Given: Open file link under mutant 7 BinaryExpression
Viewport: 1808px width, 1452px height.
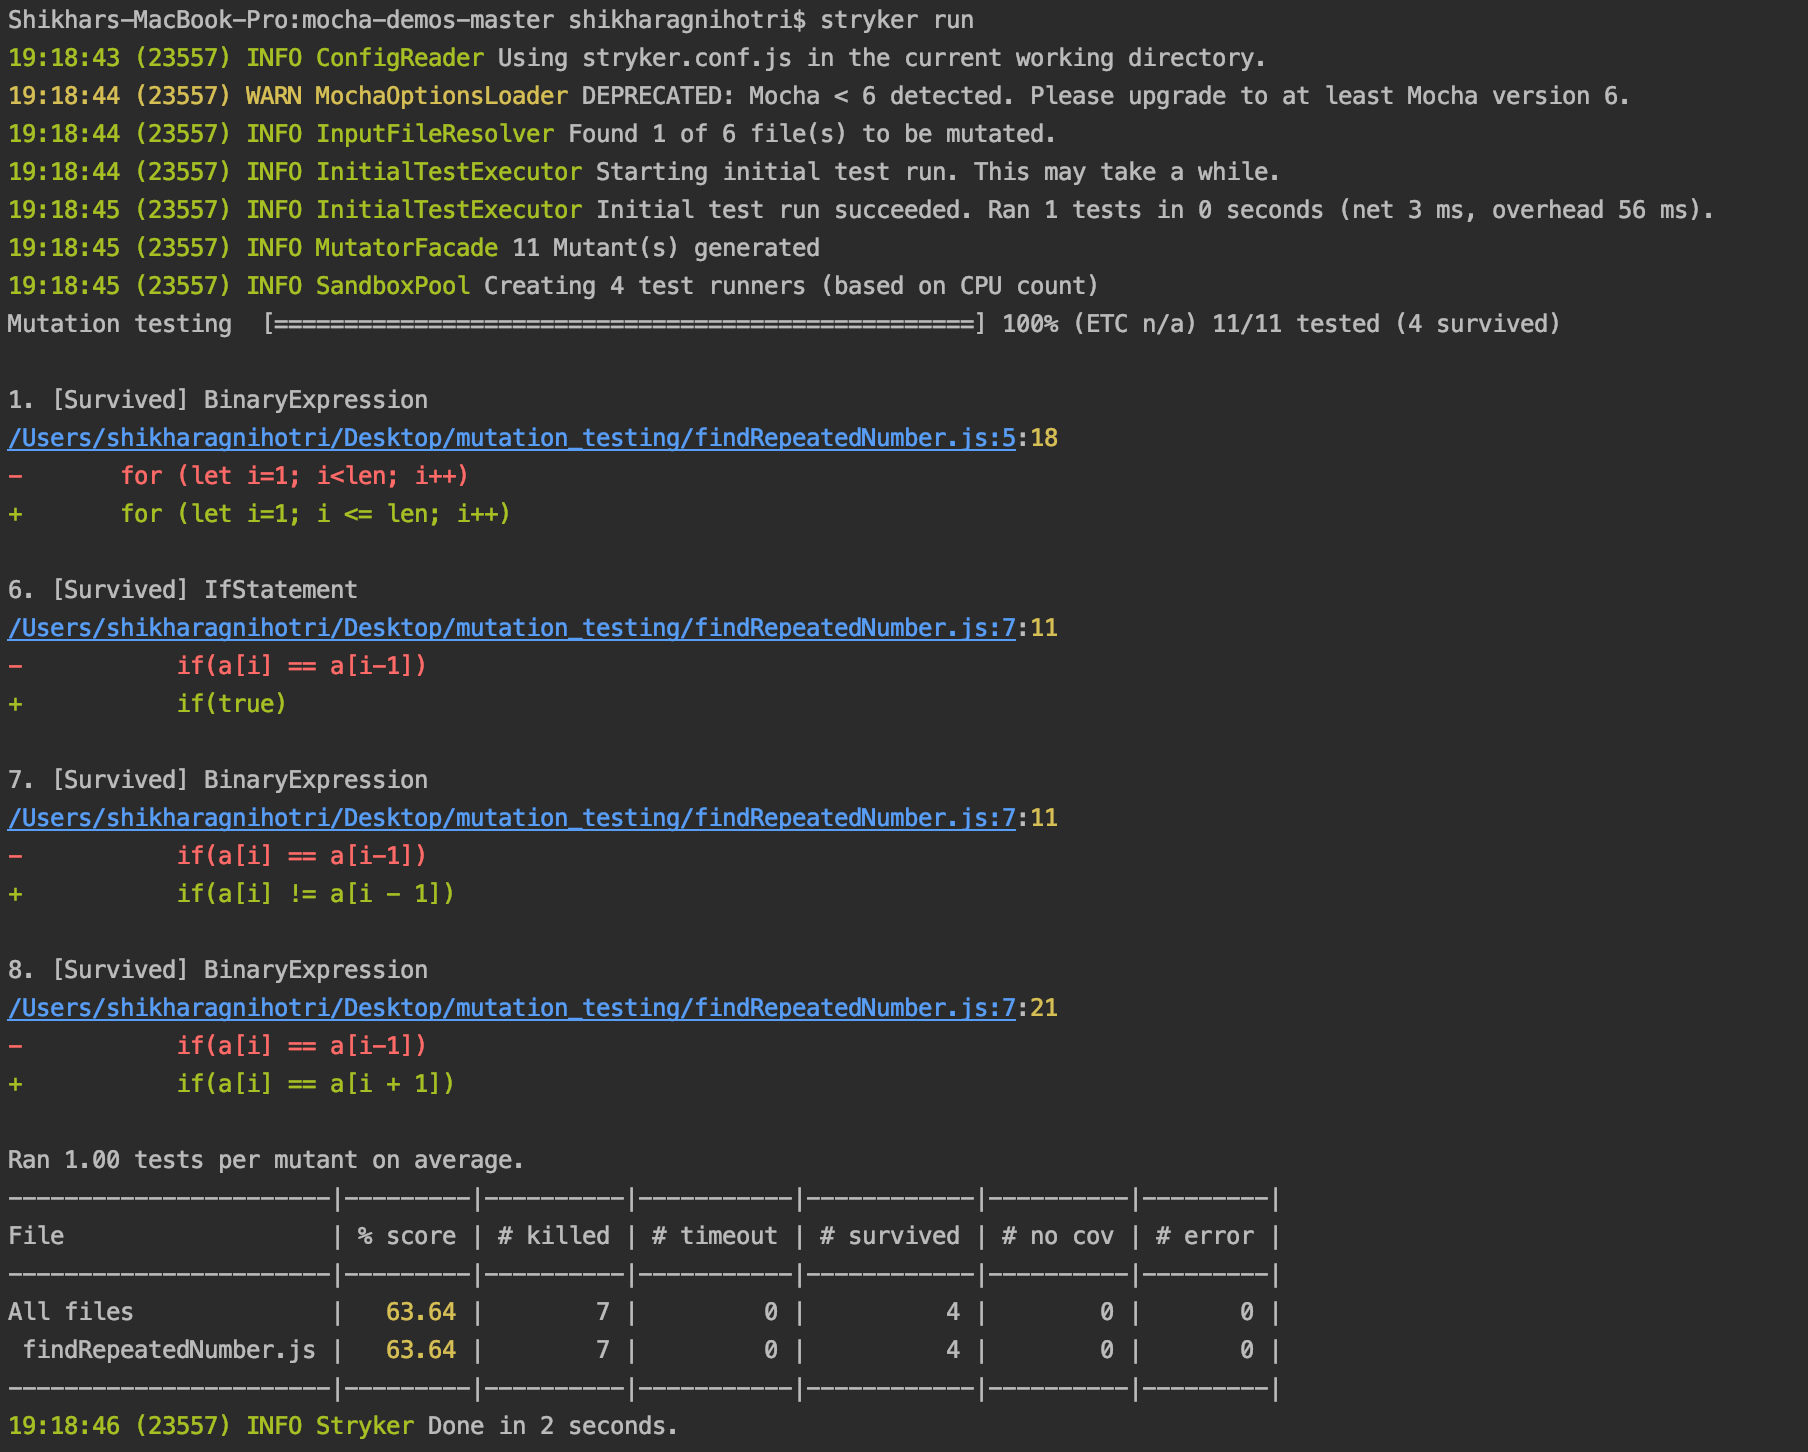Looking at the screenshot, I should [x=512, y=818].
